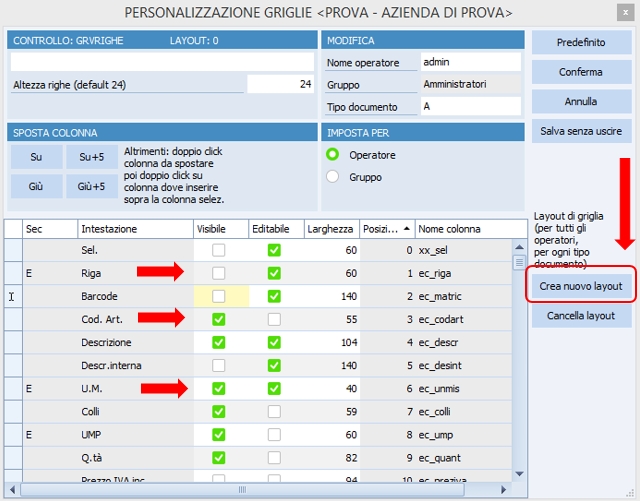Screen dimensions: 640x501
Task: Click the row selector for Barcode row
Action: point(13,296)
